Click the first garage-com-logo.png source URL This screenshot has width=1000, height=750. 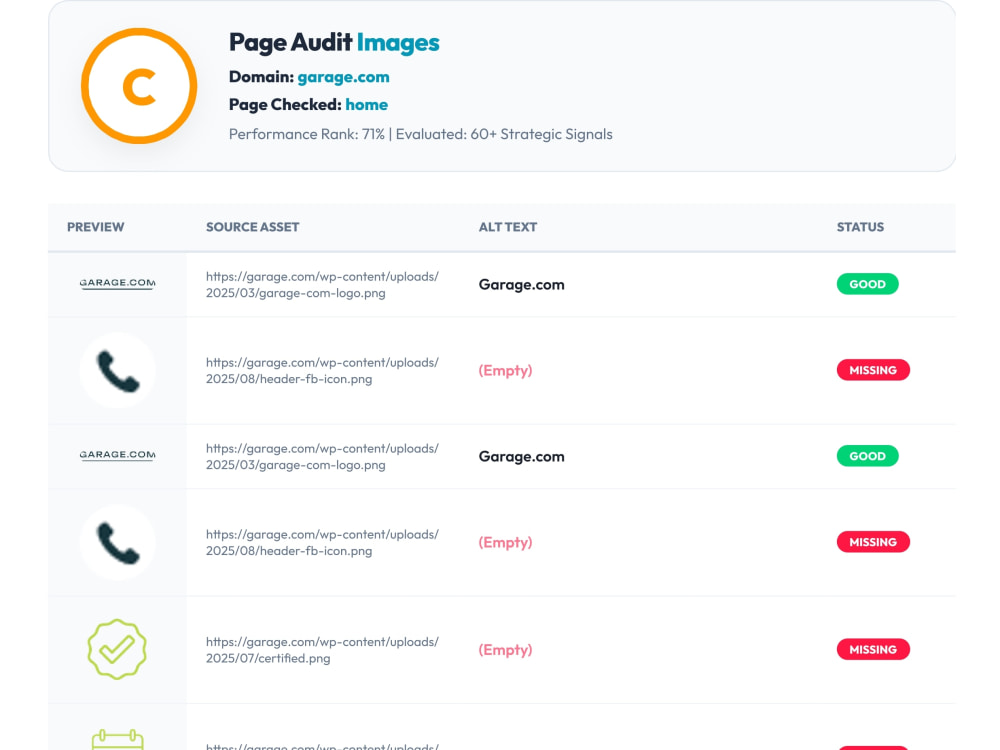322,284
